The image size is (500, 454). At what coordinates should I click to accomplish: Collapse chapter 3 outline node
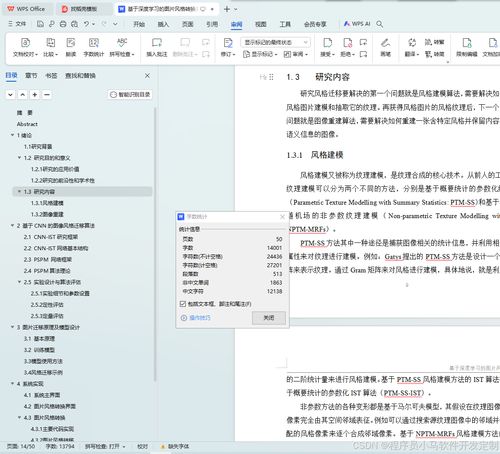pos(12,327)
